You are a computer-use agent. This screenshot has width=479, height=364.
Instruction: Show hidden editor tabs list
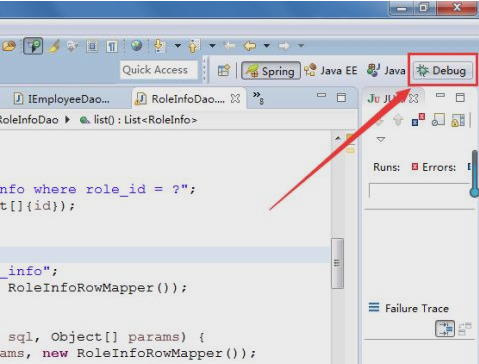(x=258, y=97)
